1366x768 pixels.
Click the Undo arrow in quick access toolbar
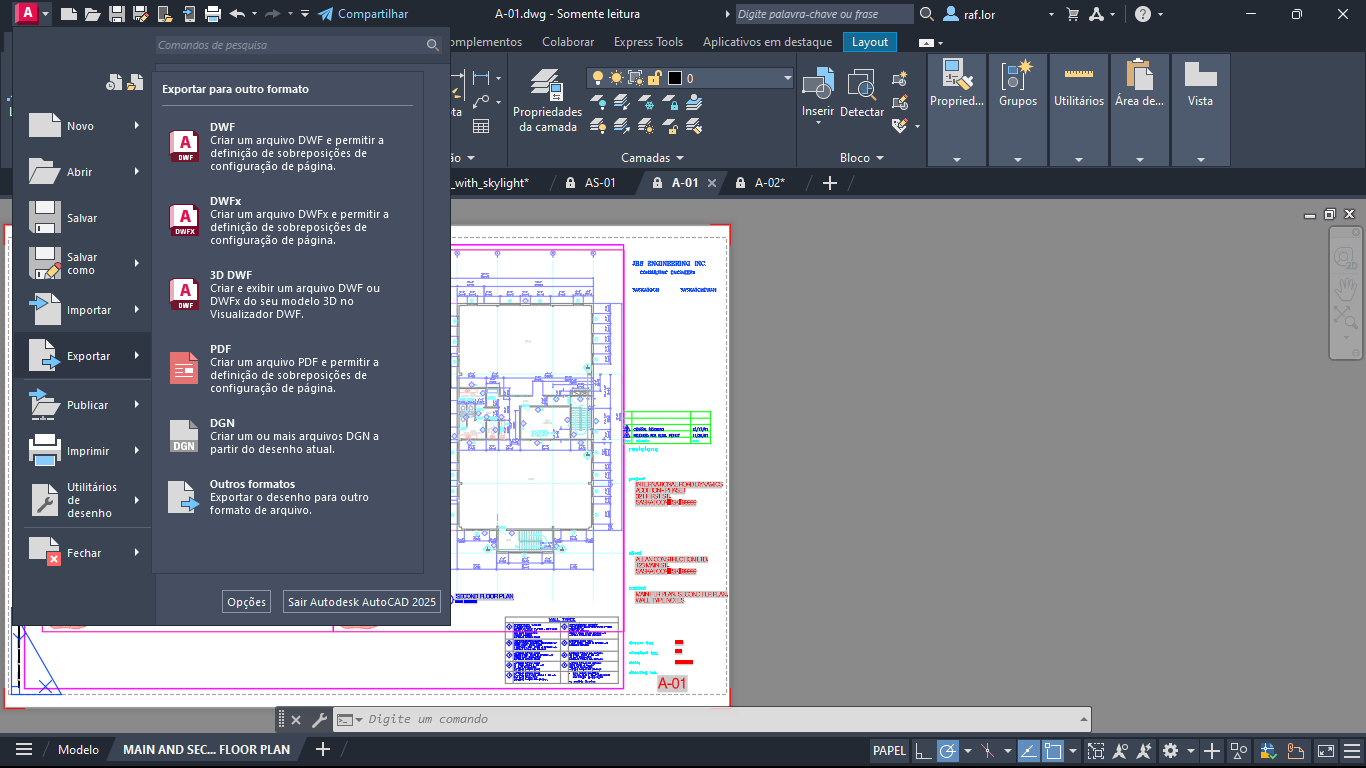pyautogui.click(x=237, y=14)
